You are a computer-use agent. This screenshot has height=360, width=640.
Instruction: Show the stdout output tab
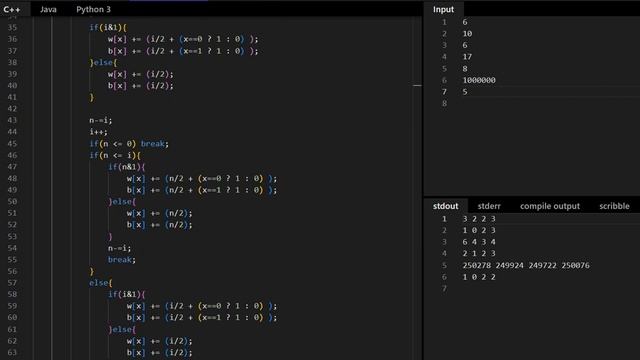click(445, 206)
